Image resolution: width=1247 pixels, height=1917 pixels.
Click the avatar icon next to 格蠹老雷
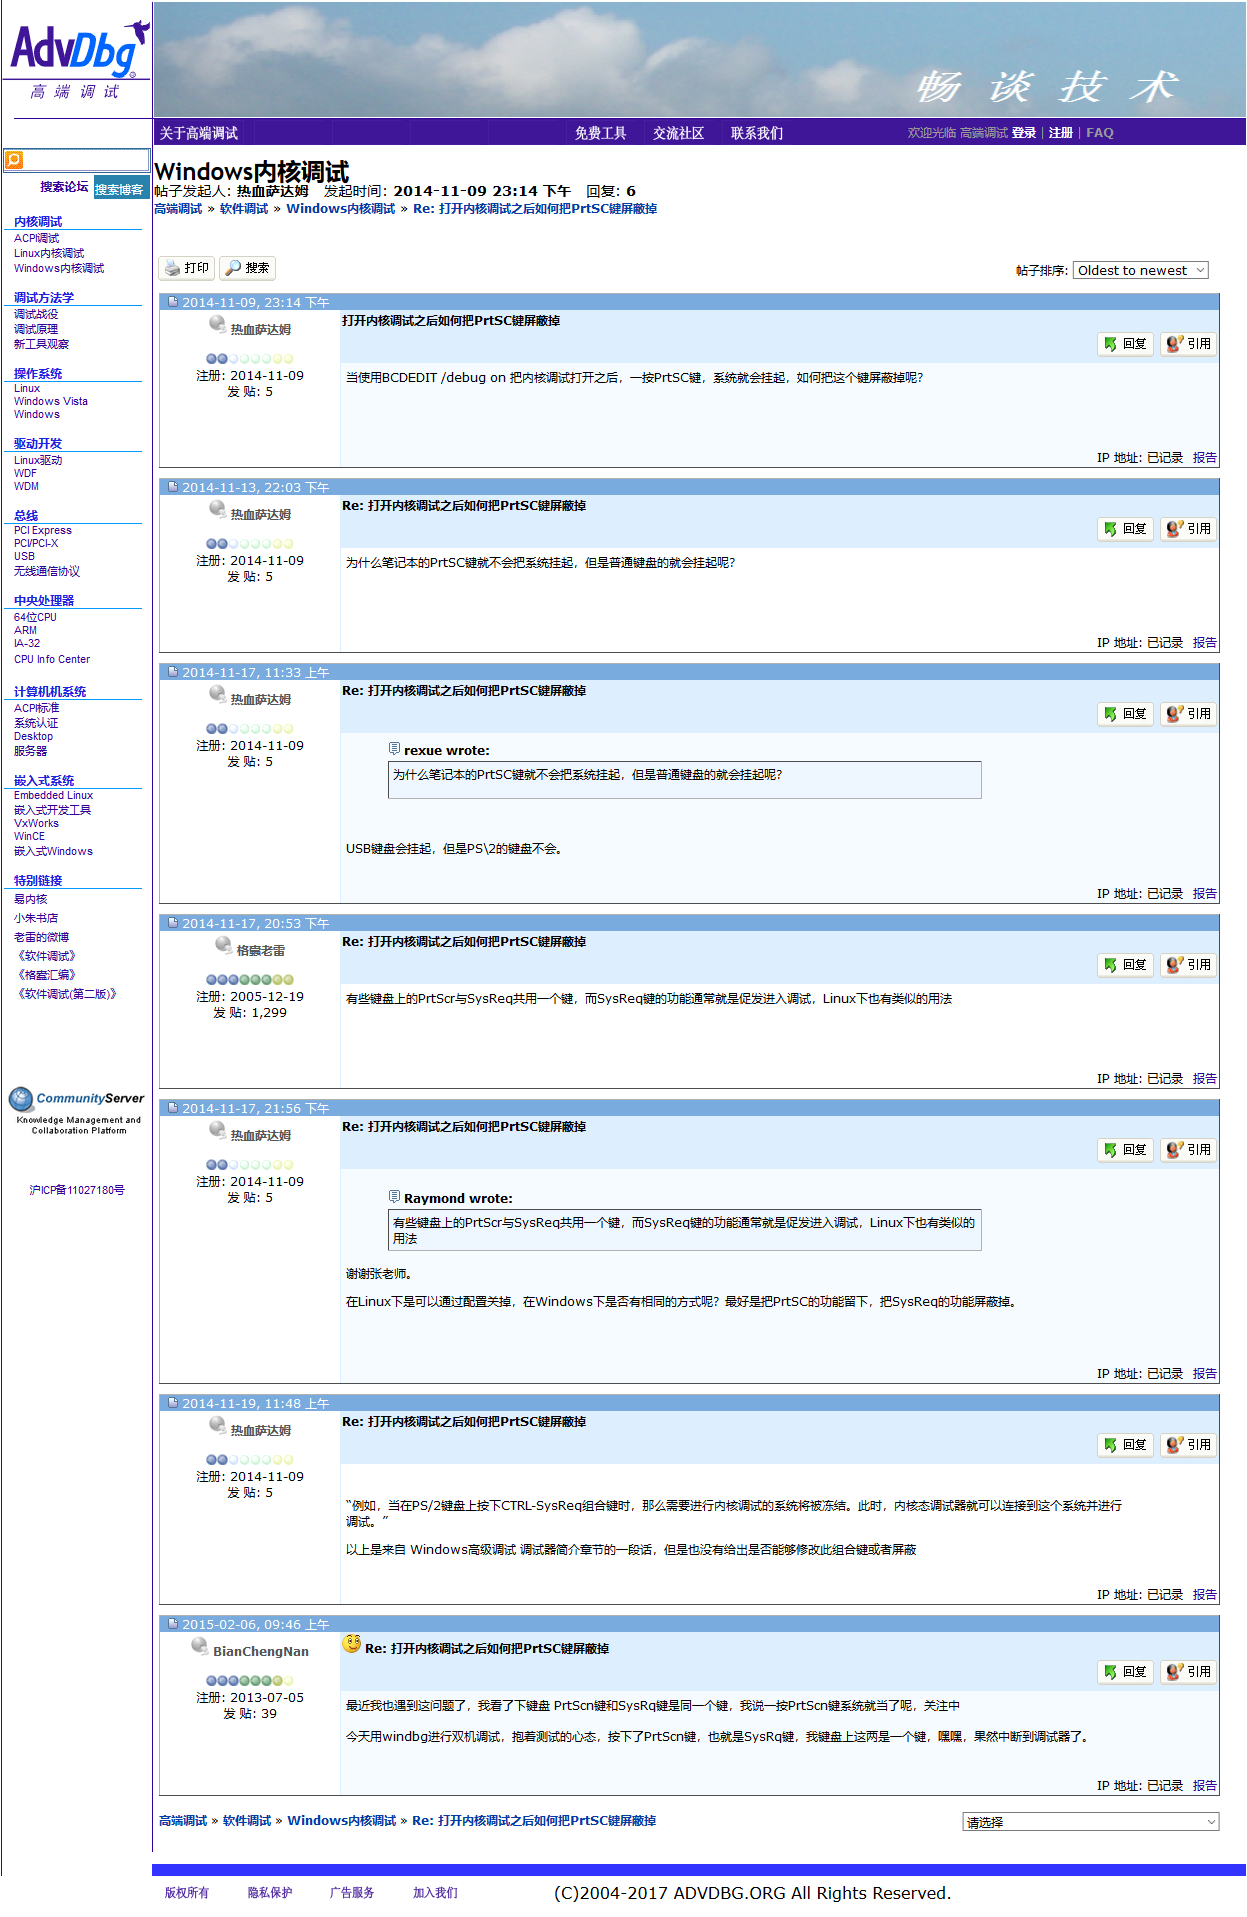[x=223, y=945]
